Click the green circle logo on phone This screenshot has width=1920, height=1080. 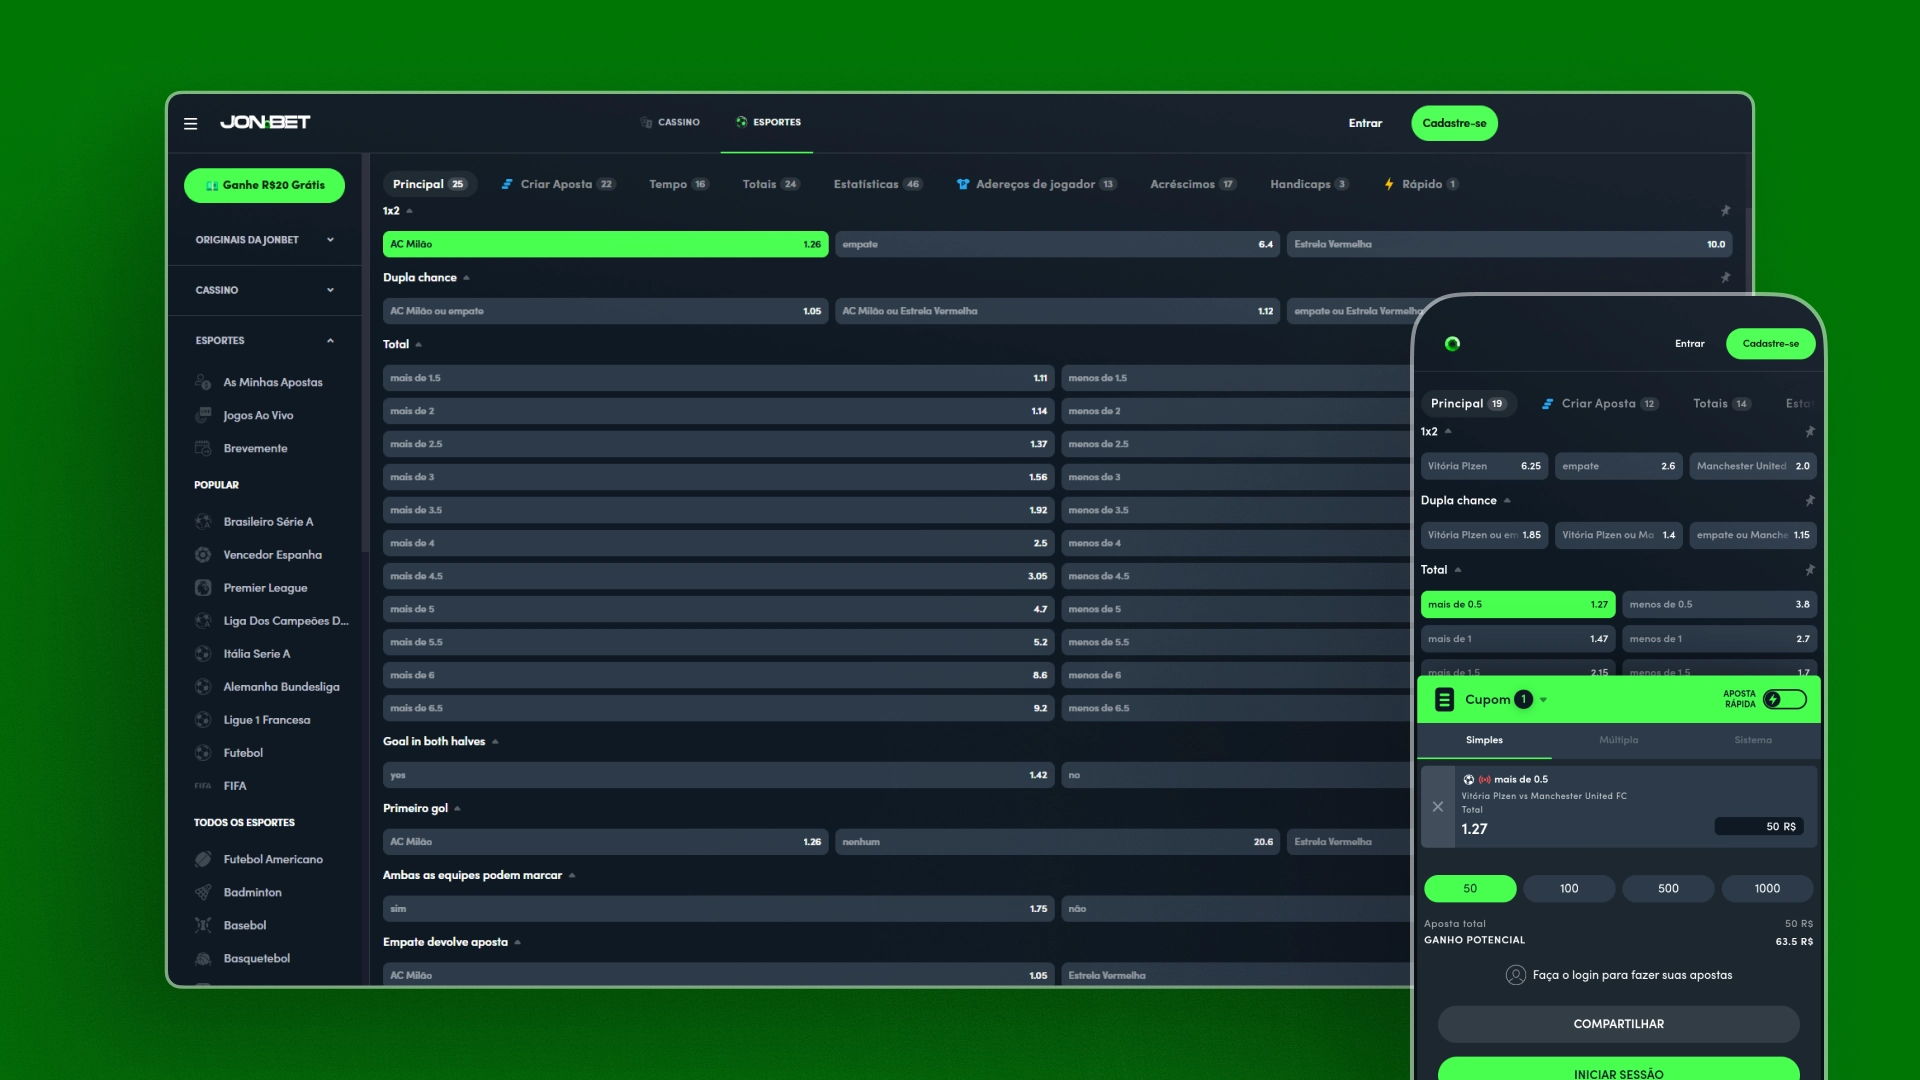[x=1452, y=344]
